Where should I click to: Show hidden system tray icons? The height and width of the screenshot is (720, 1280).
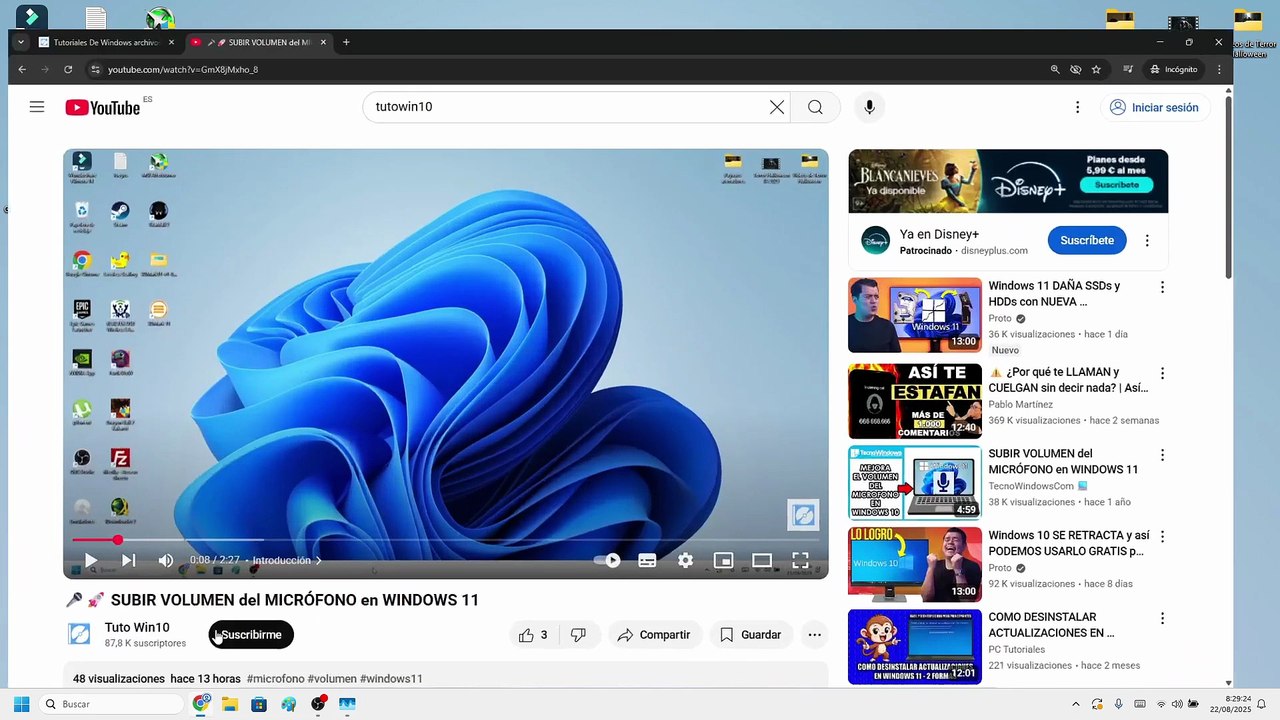pos(1076,704)
